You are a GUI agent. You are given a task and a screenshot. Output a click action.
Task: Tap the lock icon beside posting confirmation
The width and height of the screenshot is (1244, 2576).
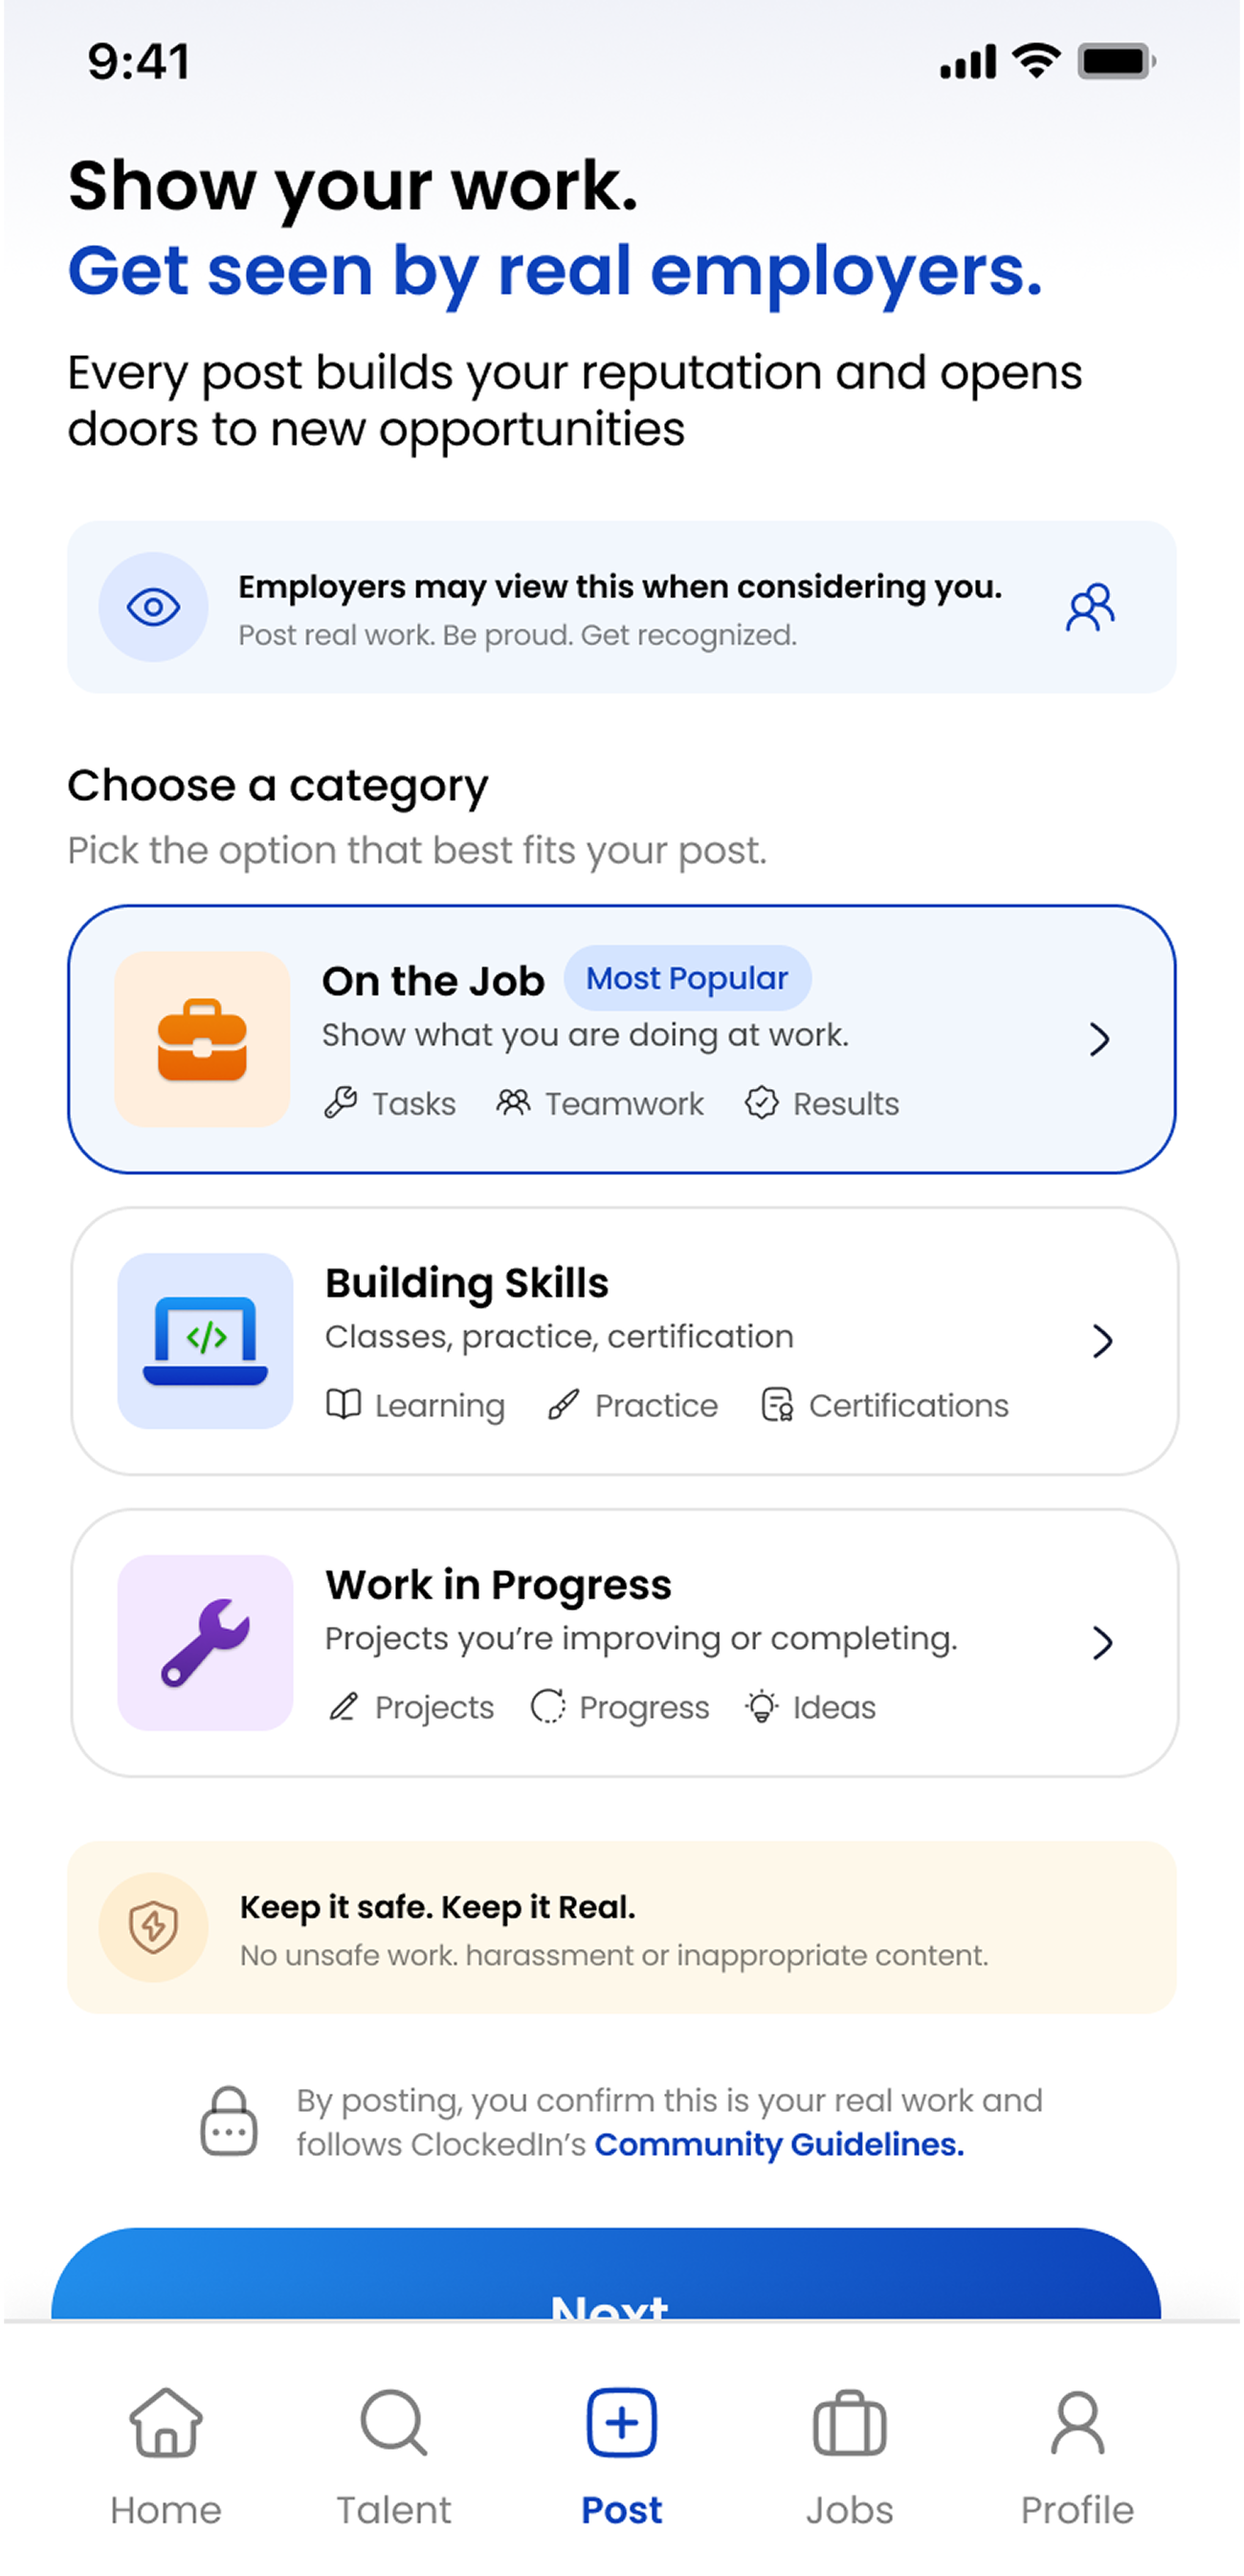click(229, 2120)
